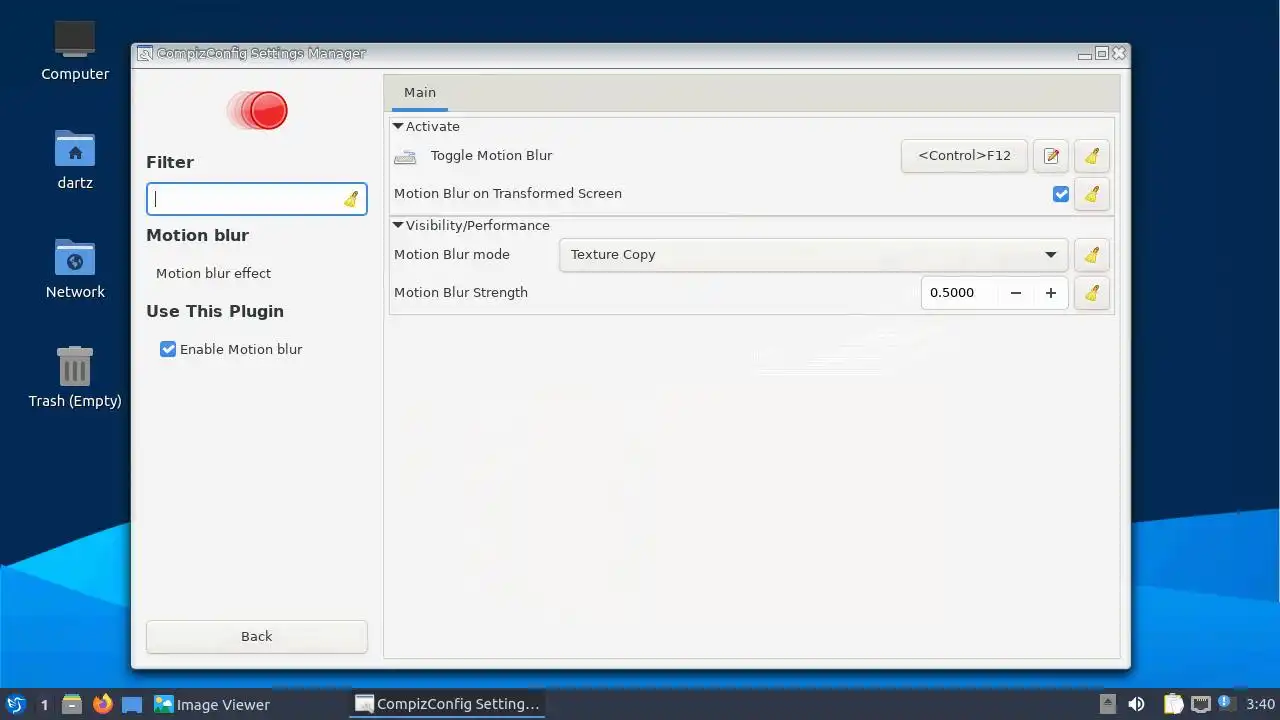This screenshot has height=720, width=1280.
Task: Click clipboard icon in system tray
Action: click(x=1172, y=704)
